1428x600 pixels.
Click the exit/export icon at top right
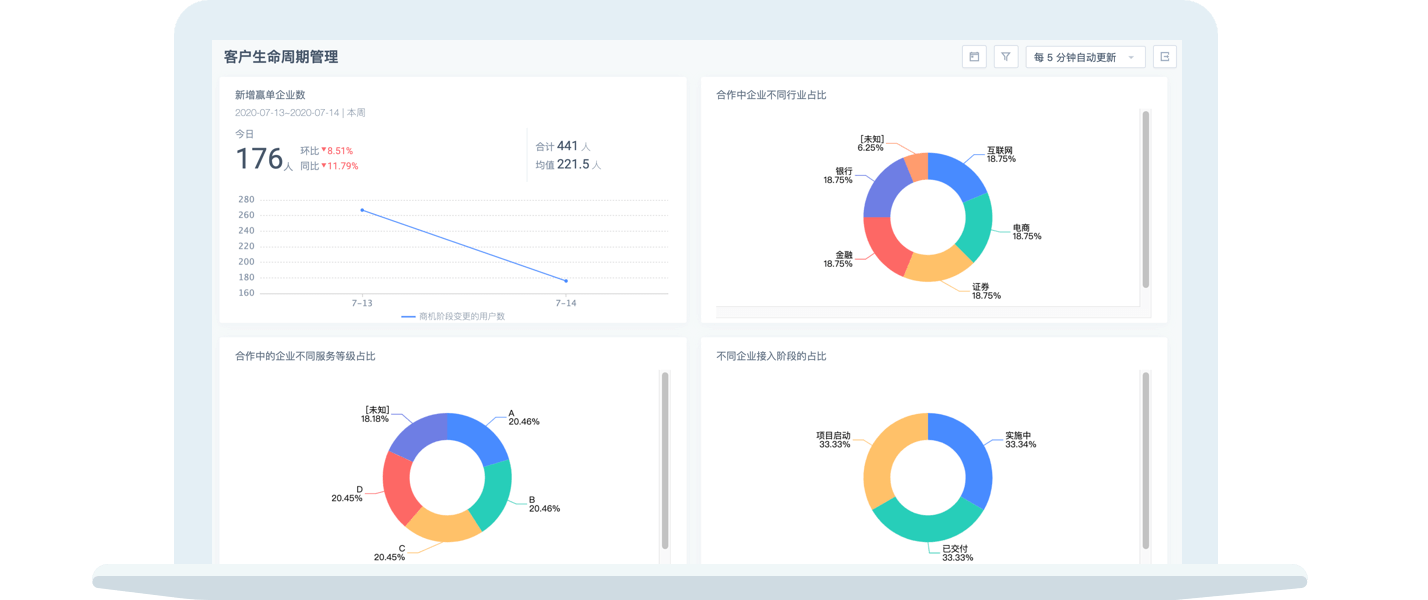[x=1164, y=57]
